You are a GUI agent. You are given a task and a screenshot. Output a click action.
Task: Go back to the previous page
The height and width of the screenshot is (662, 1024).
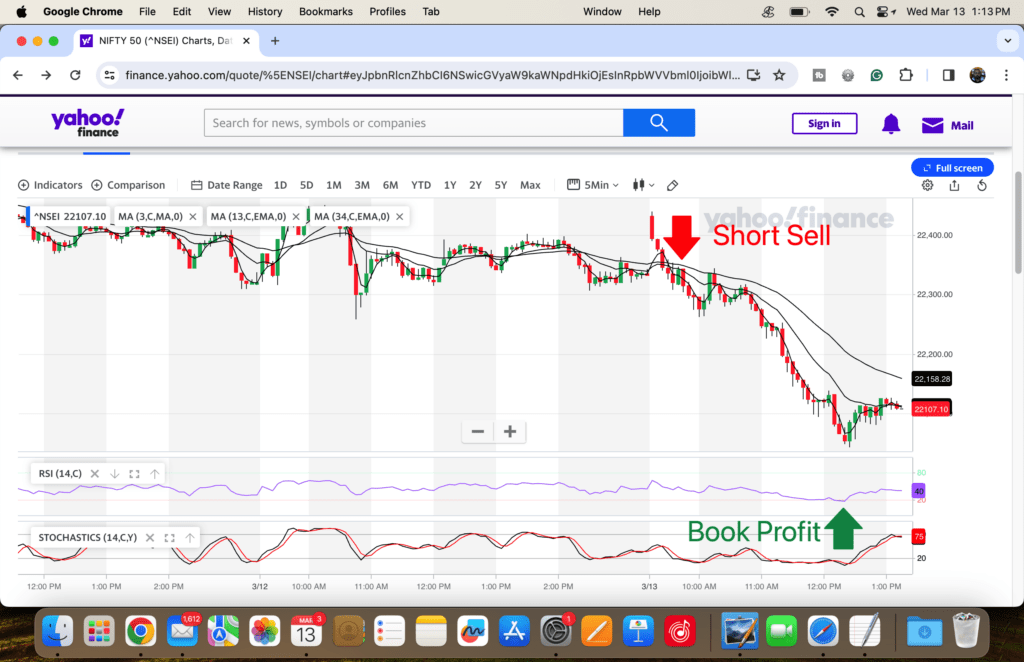point(18,75)
